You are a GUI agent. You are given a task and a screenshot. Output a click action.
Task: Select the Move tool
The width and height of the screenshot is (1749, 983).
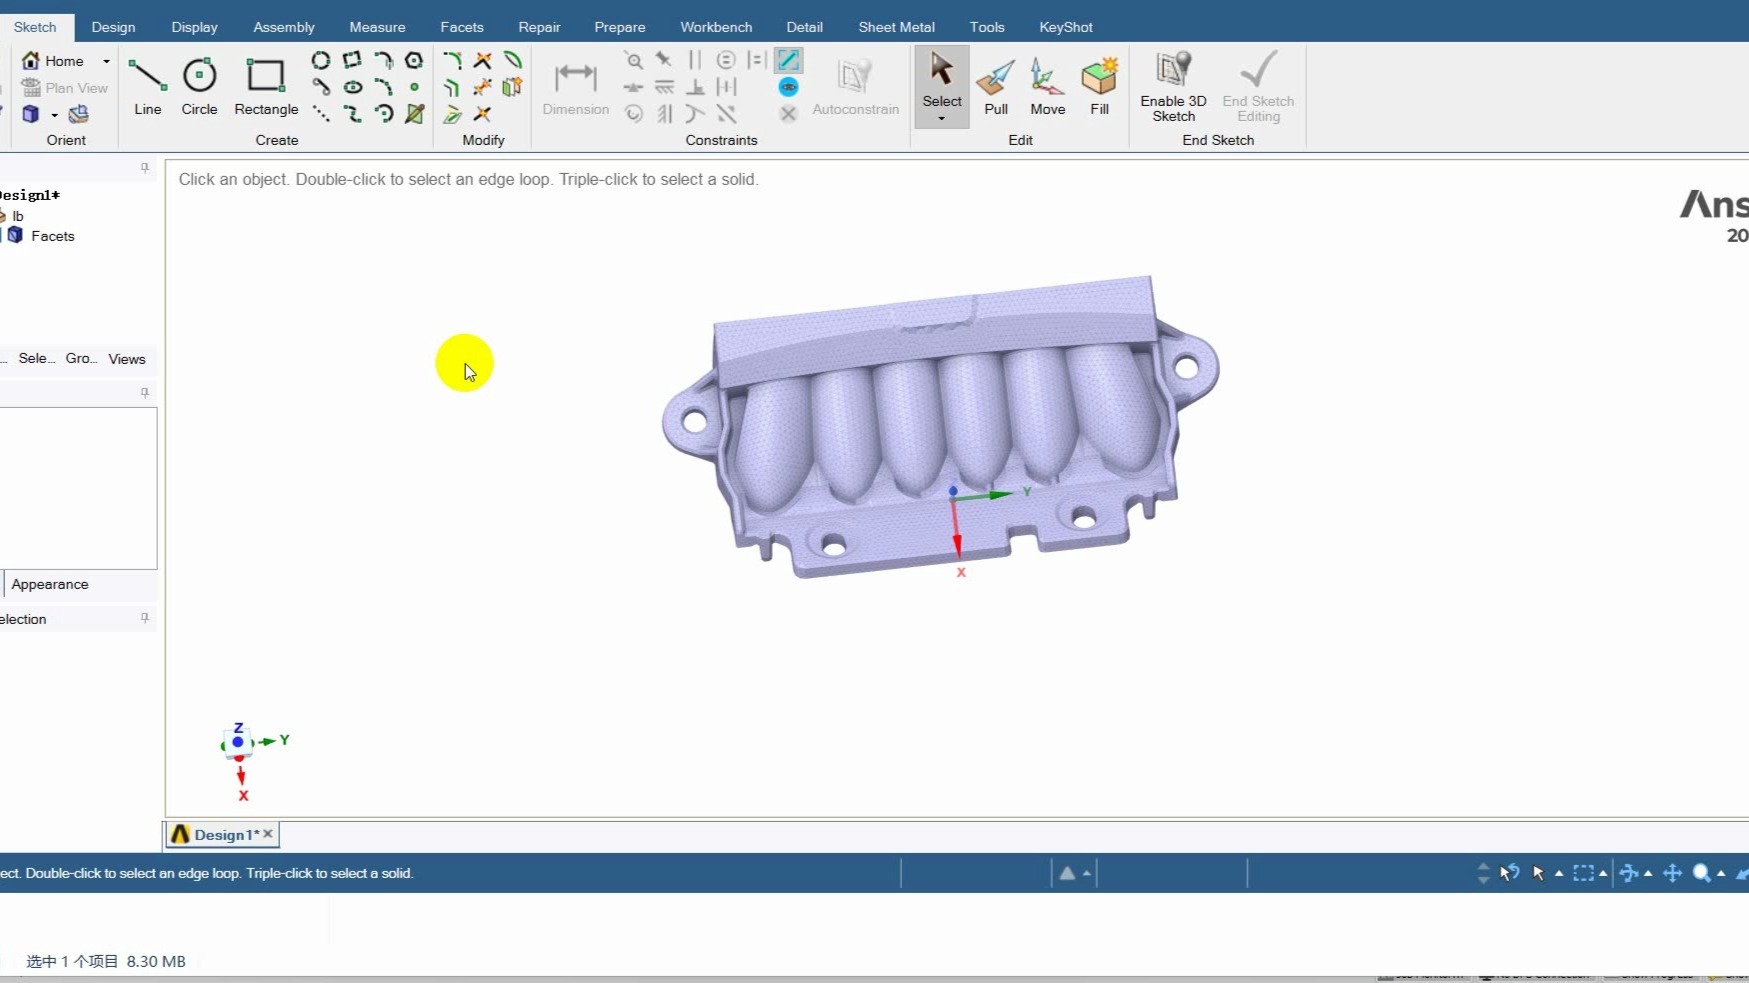pos(1047,85)
